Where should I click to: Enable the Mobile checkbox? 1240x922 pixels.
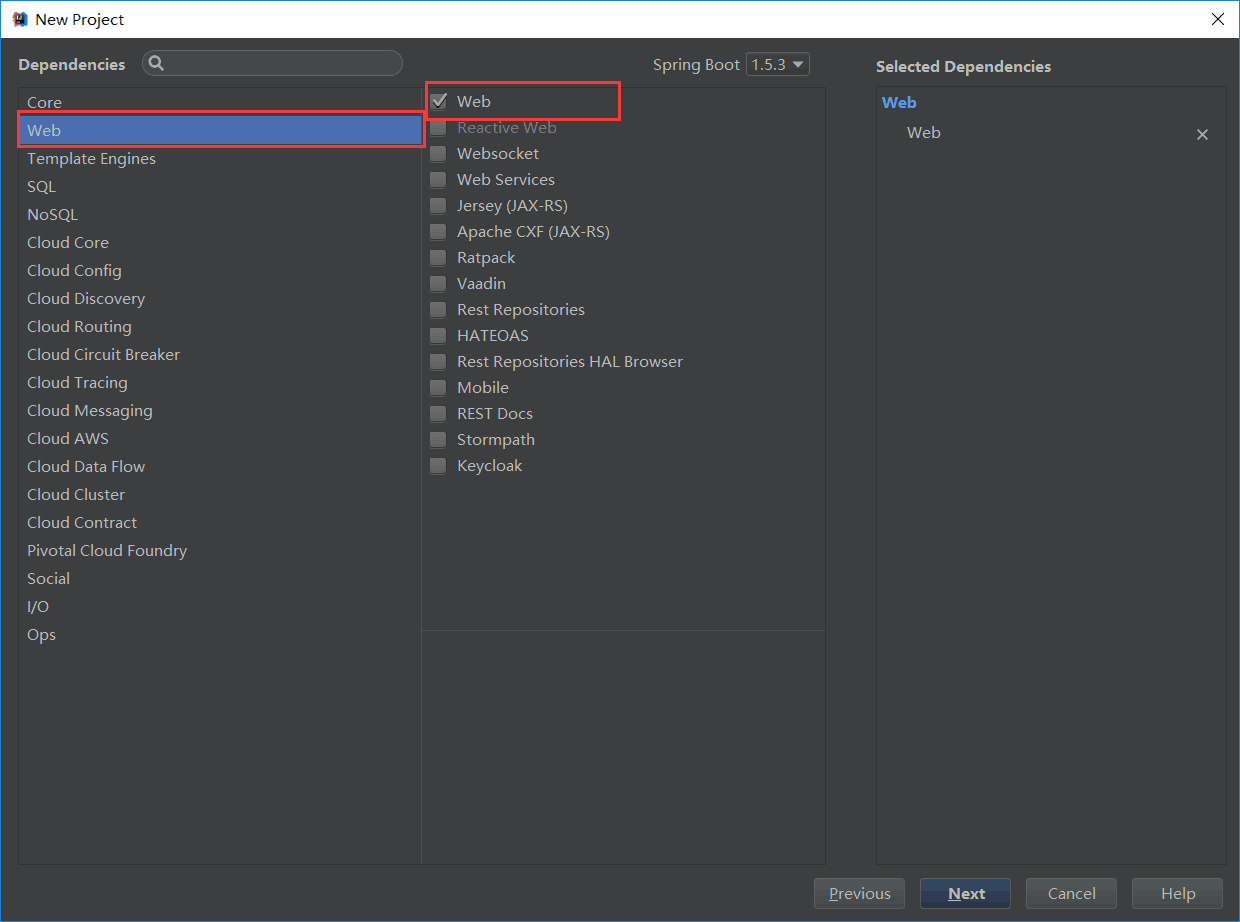438,387
